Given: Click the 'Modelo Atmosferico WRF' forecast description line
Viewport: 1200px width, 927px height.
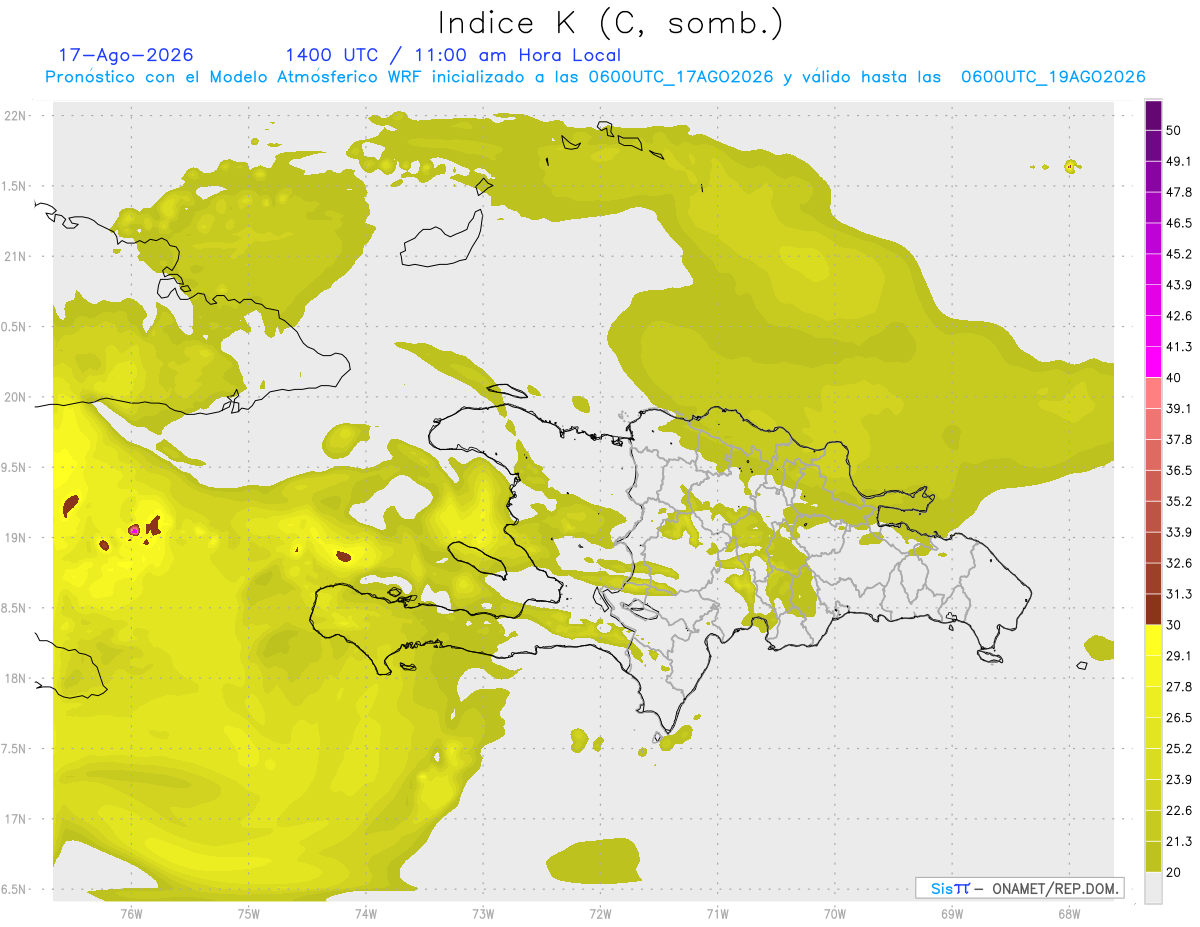Looking at the screenshot, I should pos(595,77).
